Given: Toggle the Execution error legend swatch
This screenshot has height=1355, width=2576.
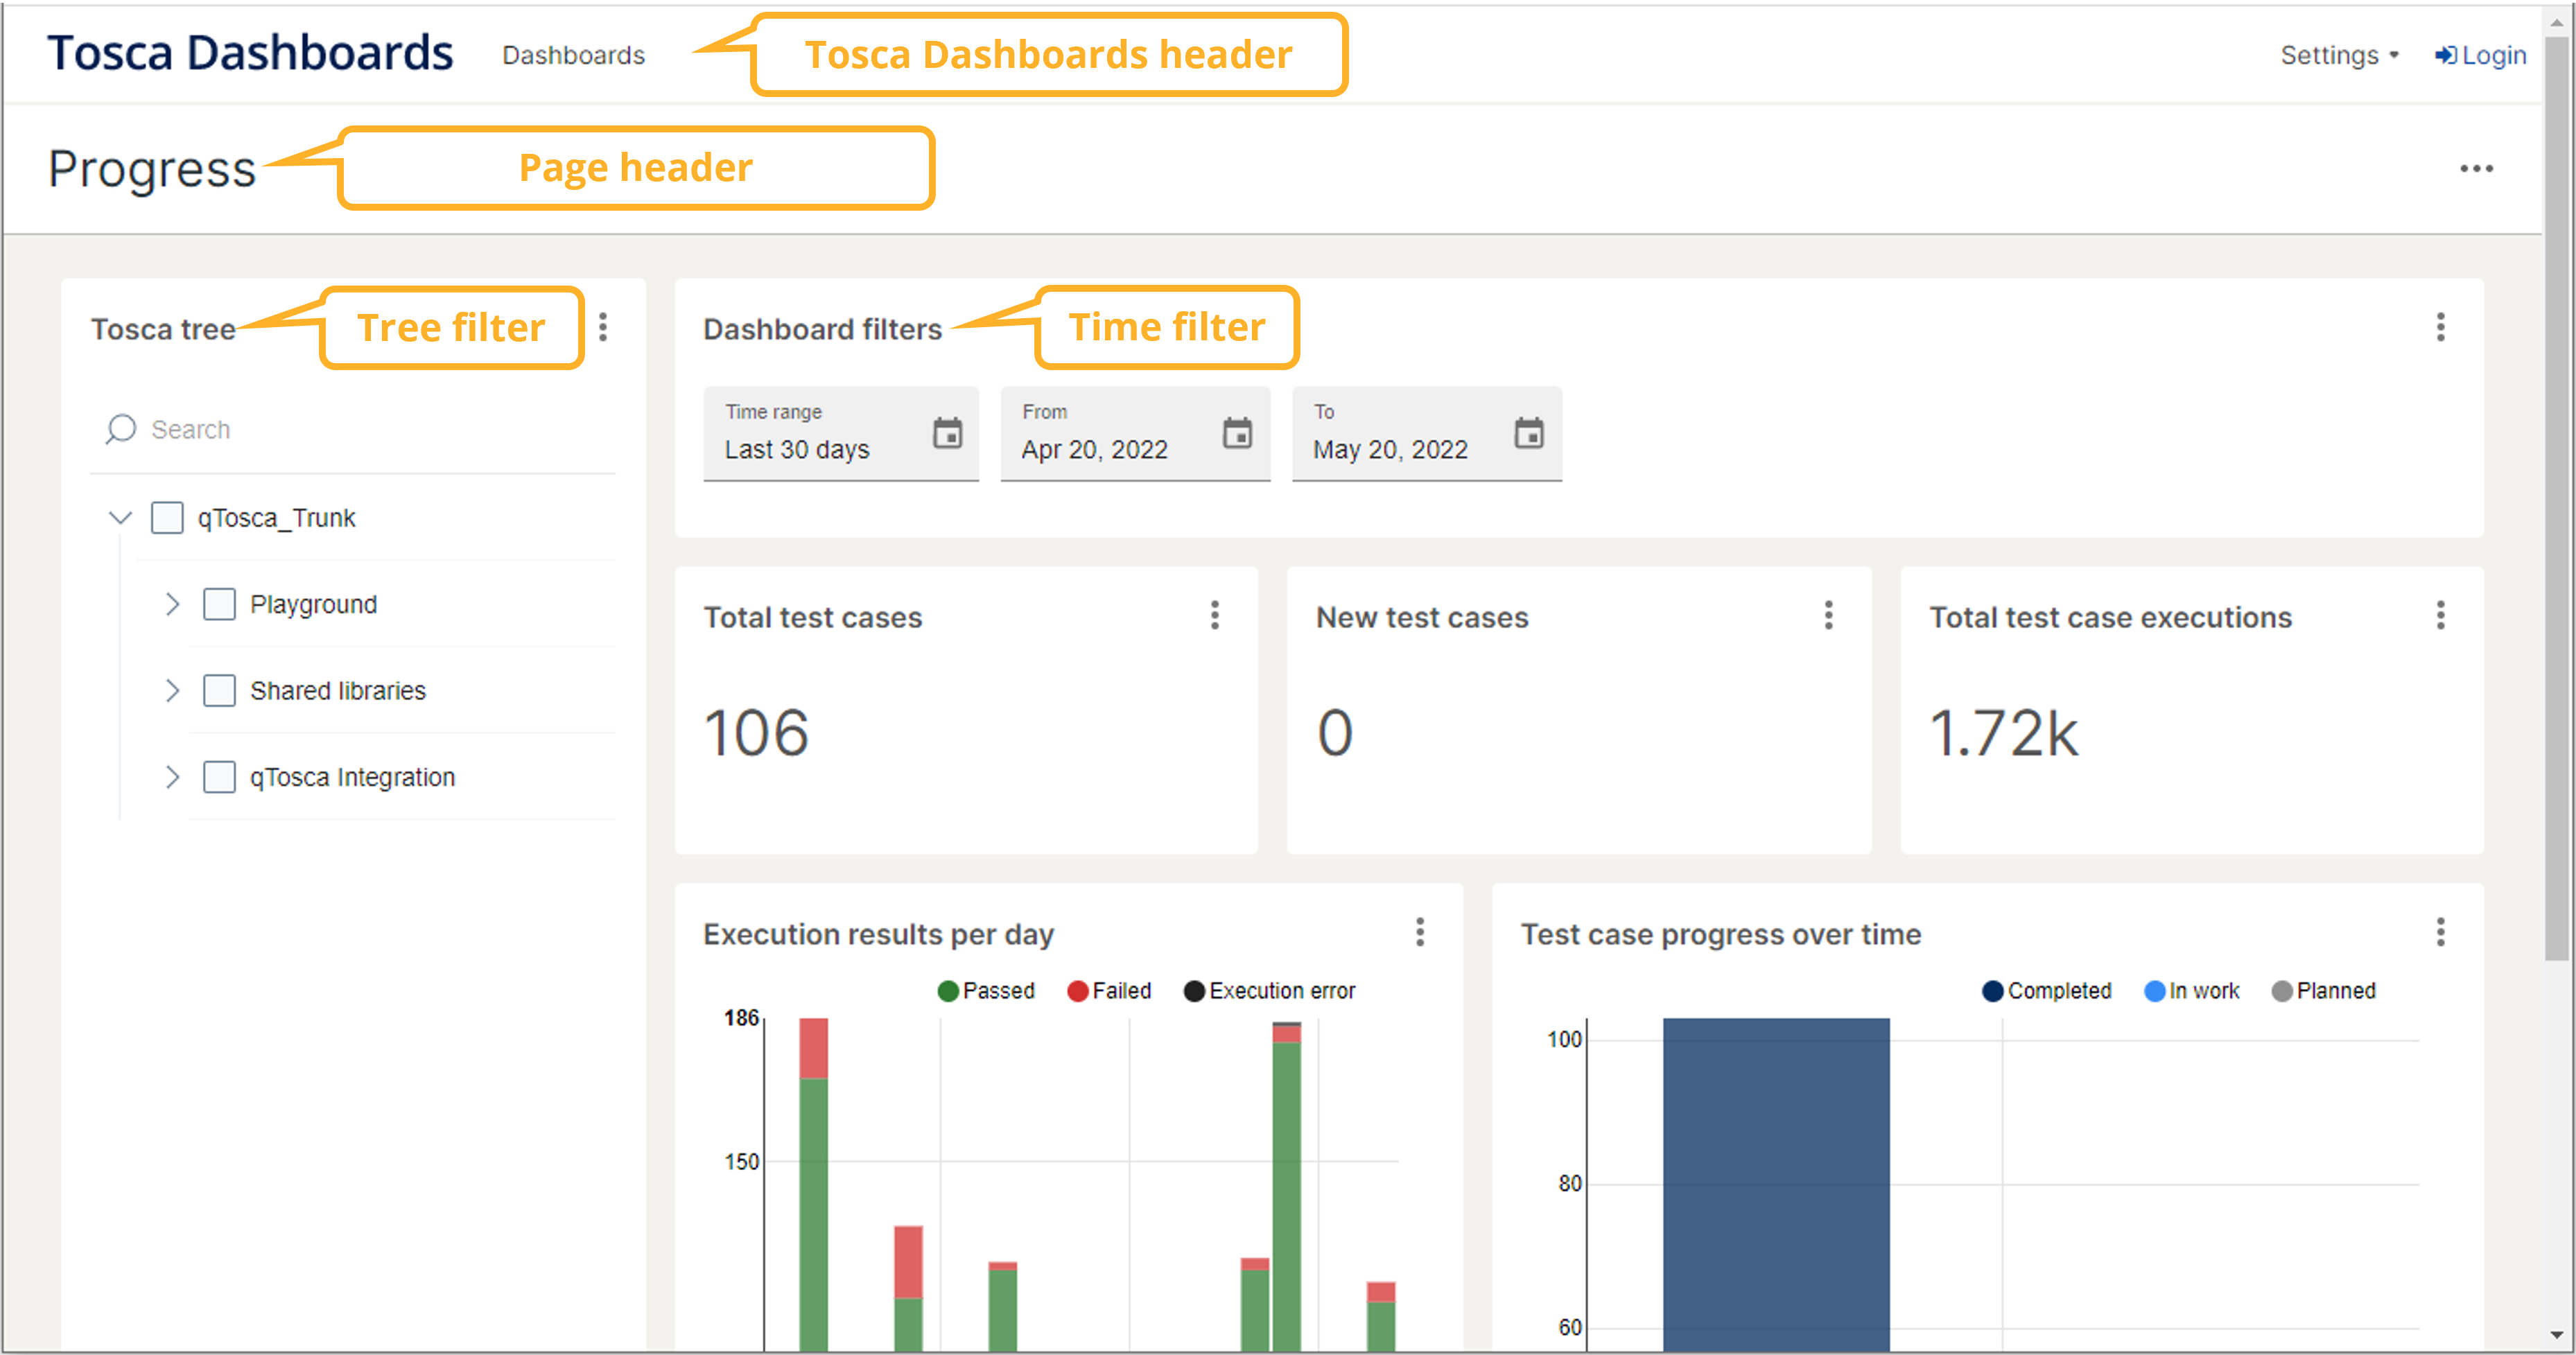Looking at the screenshot, I should [1194, 991].
